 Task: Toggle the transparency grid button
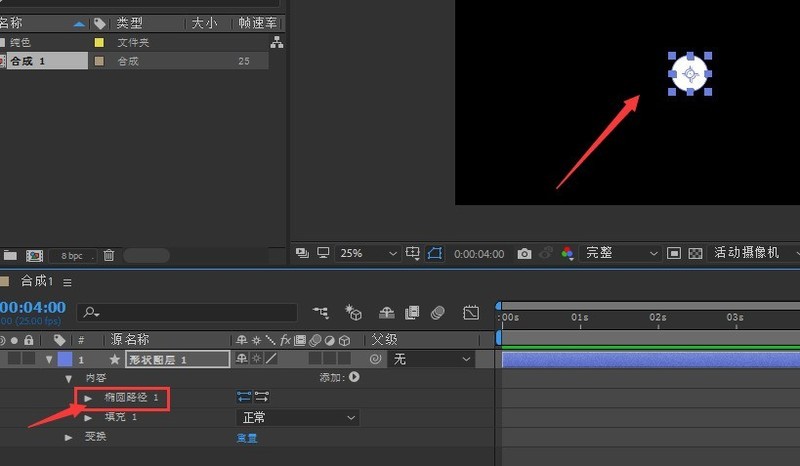click(x=695, y=253)
